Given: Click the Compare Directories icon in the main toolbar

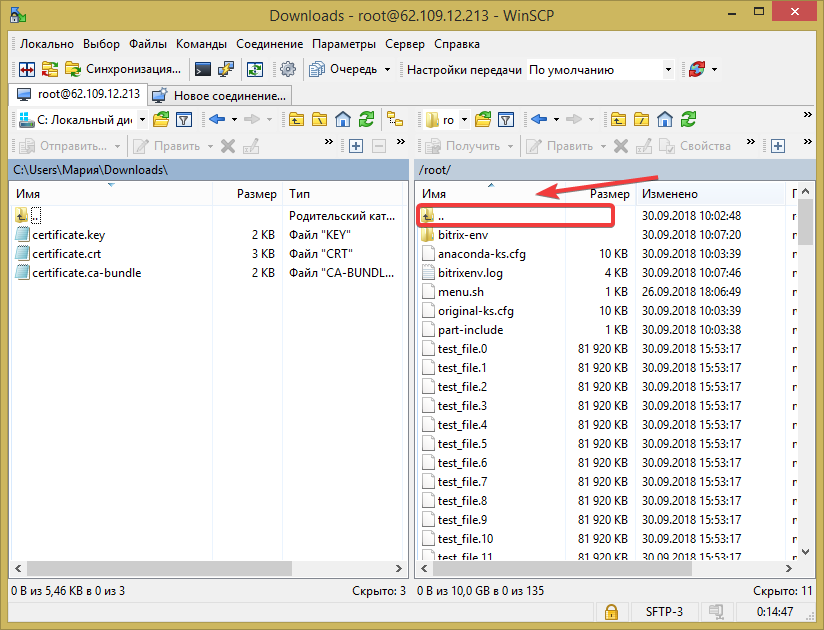Looking at the screenshot, I should (x=27, y=69).
